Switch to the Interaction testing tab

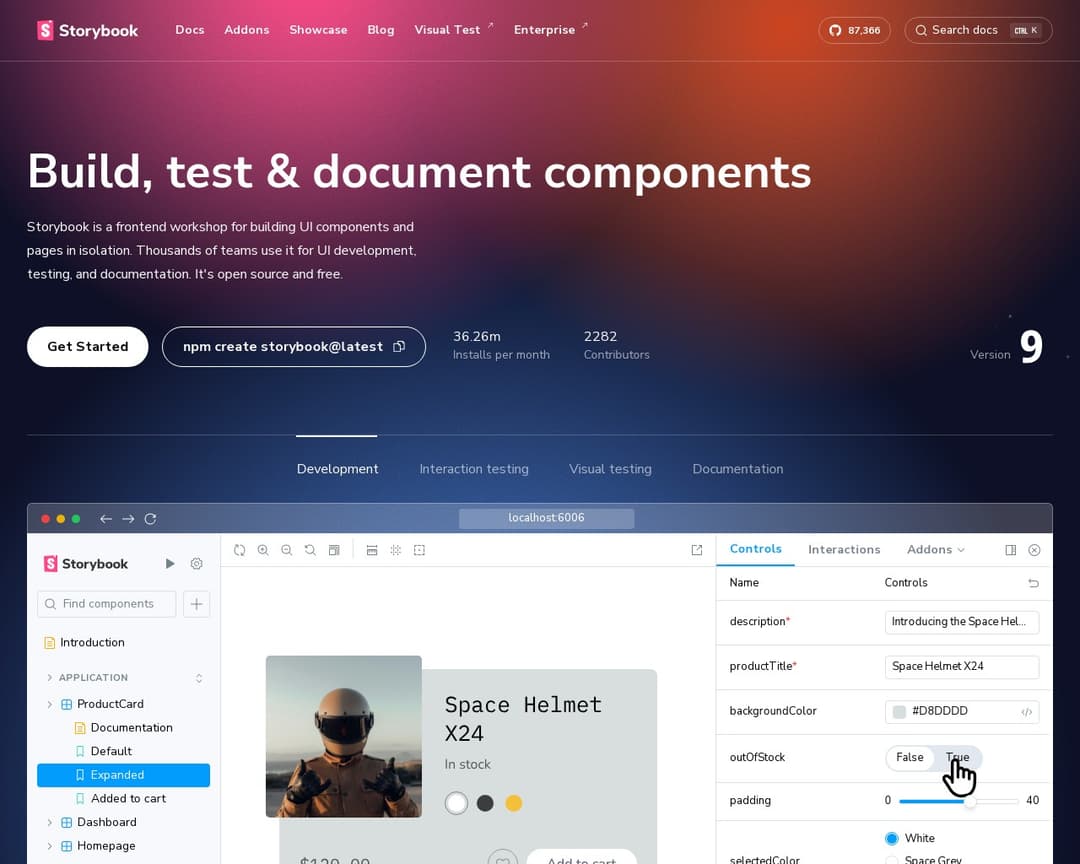pyautogui.click(x=474, y=469)
